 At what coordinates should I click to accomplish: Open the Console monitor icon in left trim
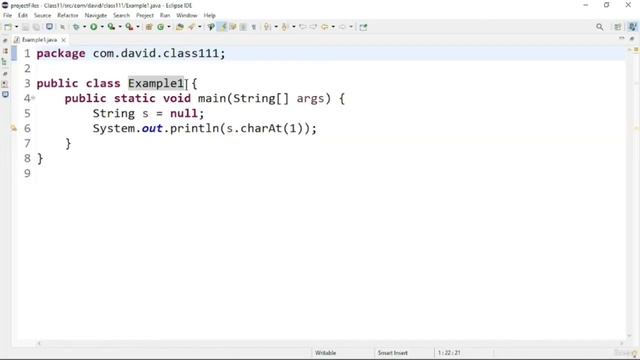coord(5,95)
